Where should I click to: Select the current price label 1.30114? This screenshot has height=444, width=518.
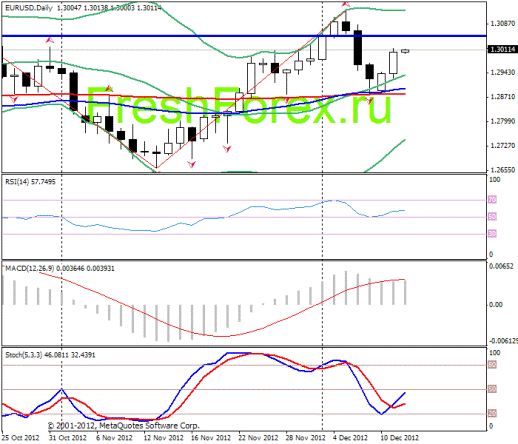[503, 49]
